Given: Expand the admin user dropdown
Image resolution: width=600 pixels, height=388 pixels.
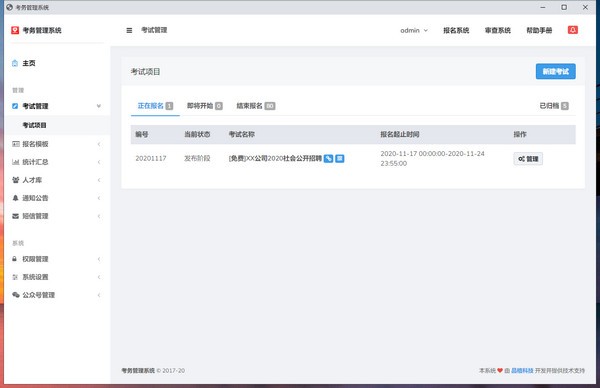Looking at the screenshot, I should pos(414,30).
